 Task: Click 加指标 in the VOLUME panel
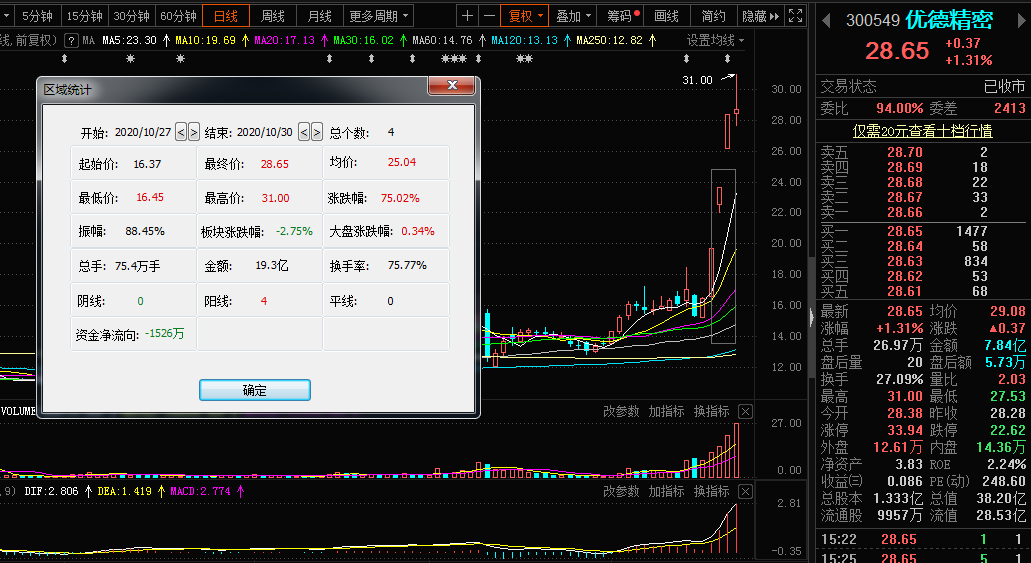[x=666, y=412]
